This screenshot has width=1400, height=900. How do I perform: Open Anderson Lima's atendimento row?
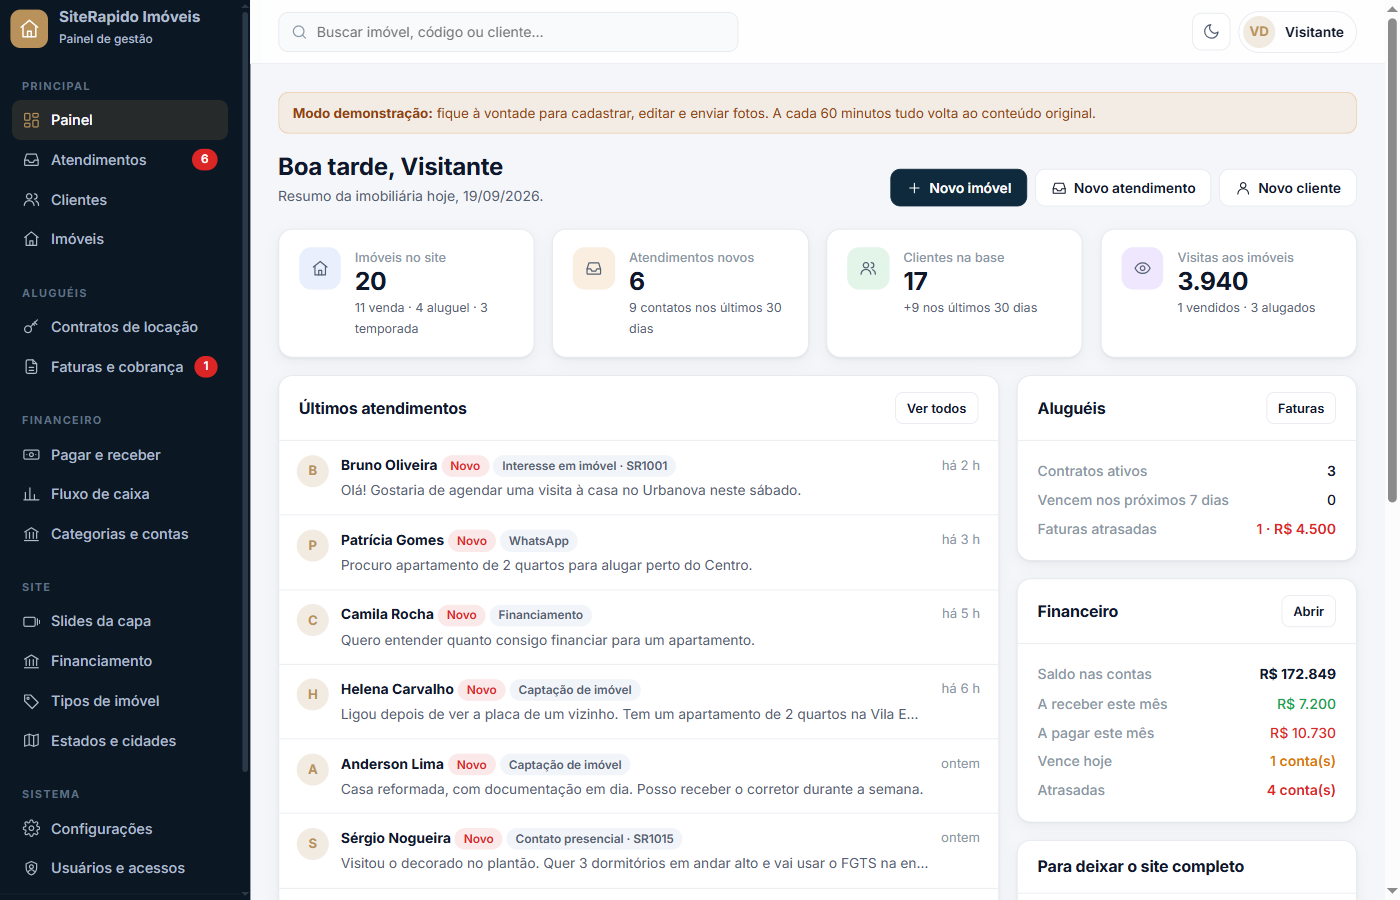click(638, 776)
